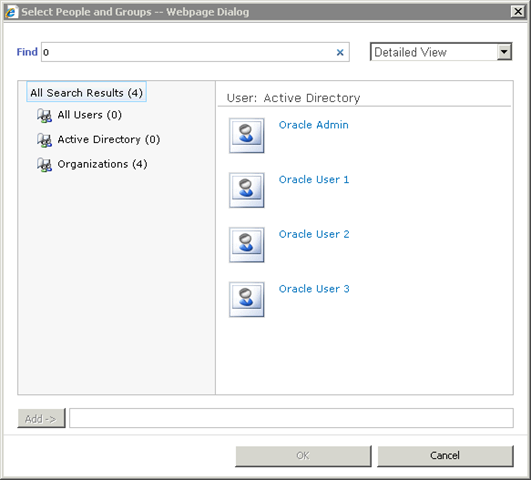
Task: Open the Oracle User 3 link
Action: tap(314, 289)
